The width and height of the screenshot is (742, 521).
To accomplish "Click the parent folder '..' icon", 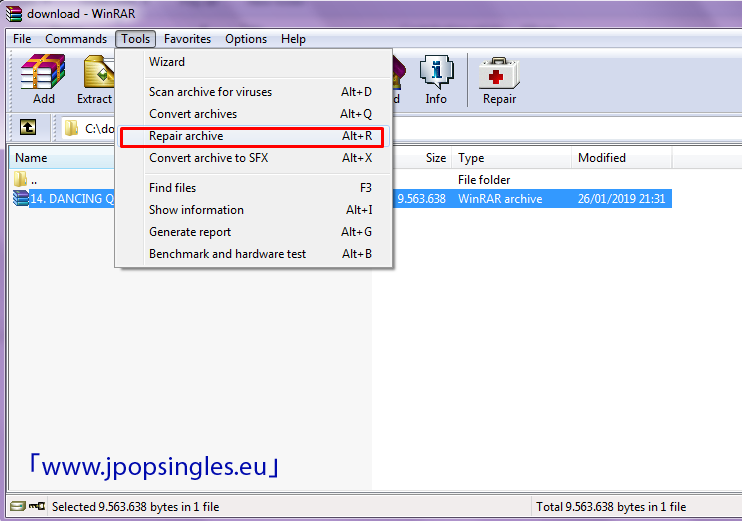I will (20, 179).
